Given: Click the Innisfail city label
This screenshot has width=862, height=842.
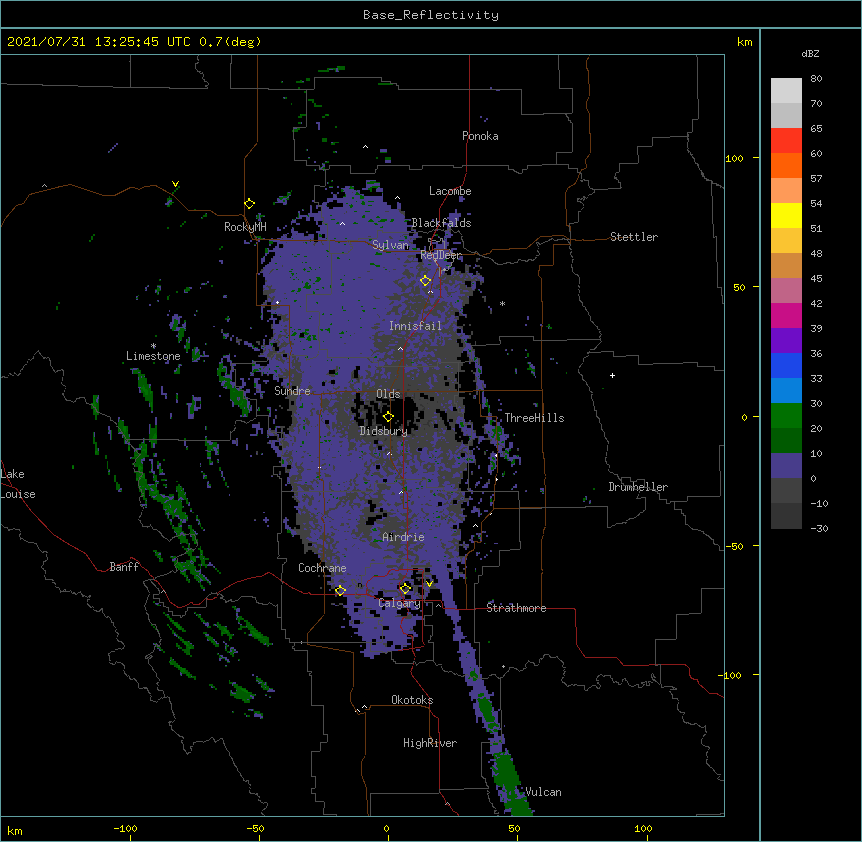Looking at the screenshot, I should 415,326.
